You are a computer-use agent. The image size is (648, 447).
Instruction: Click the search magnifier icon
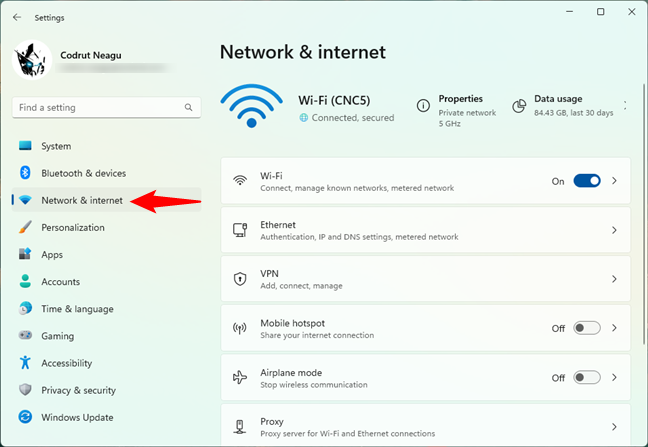point(188,107)
